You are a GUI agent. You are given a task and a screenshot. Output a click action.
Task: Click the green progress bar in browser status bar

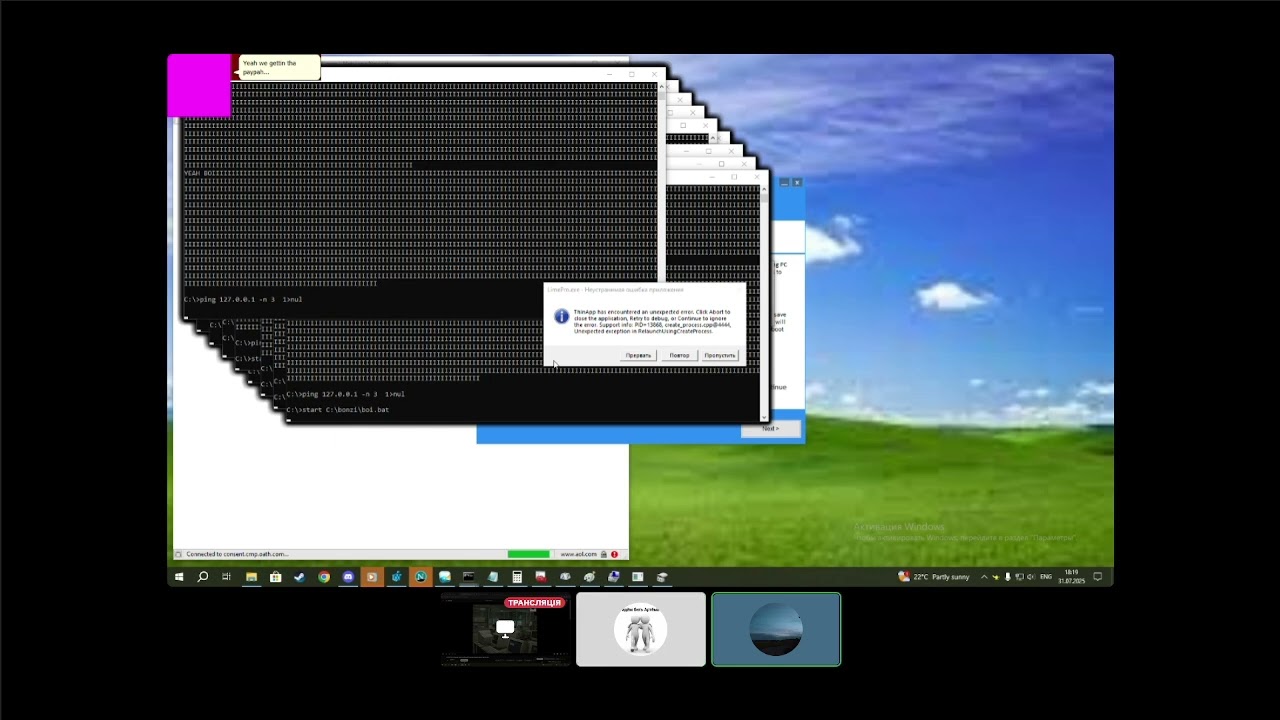(529, 554)
